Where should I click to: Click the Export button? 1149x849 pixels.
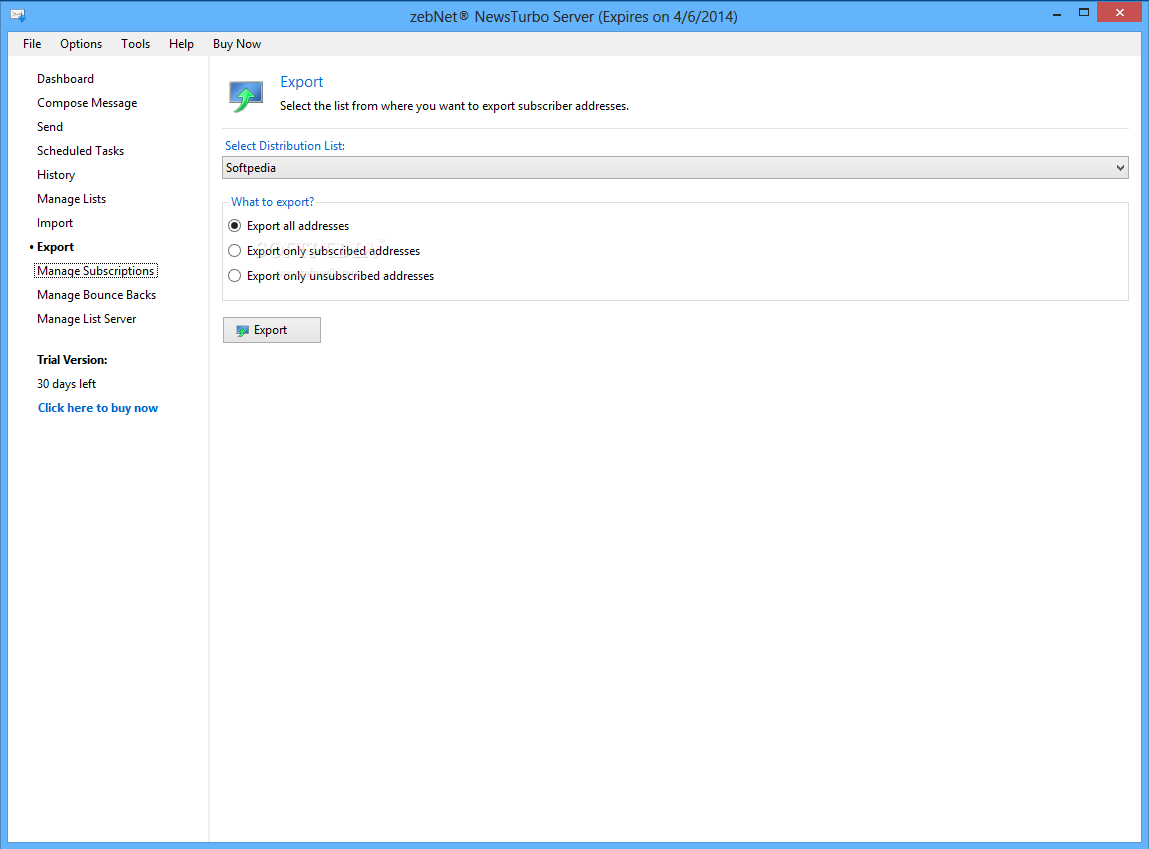pos(272,330)
